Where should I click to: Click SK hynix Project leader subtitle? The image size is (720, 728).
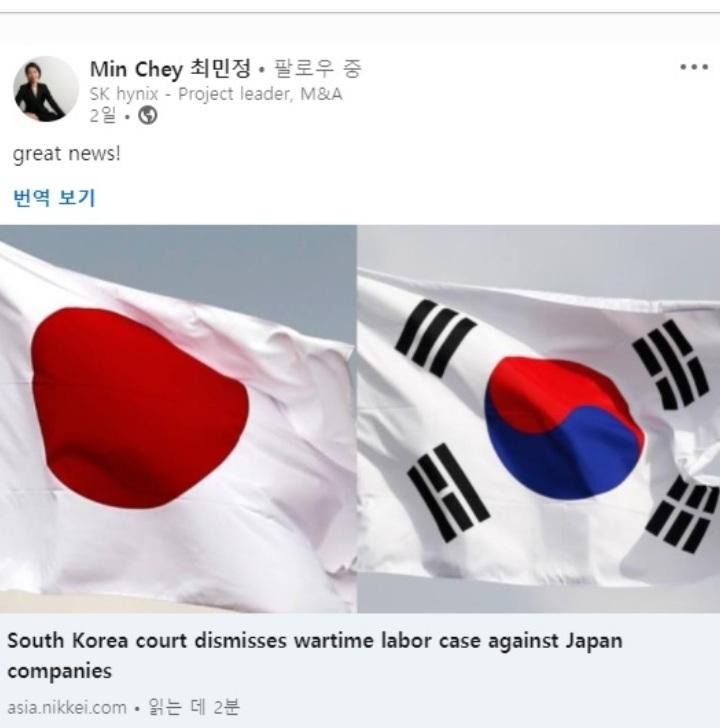(216, 94)
